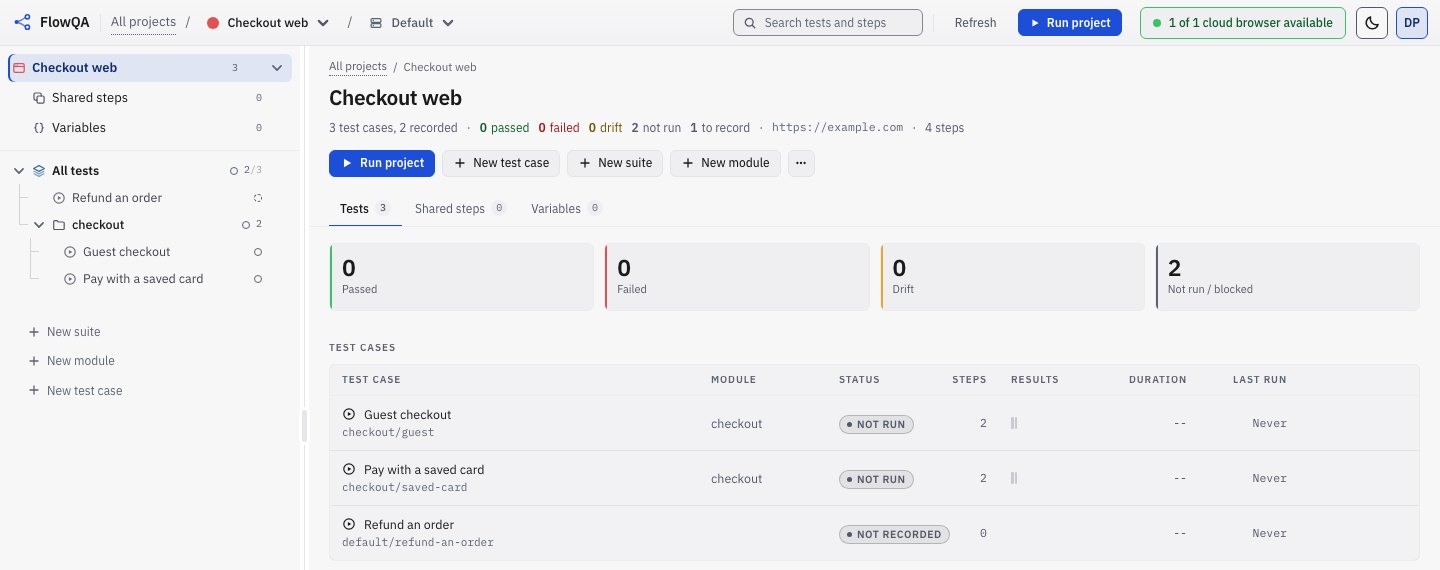The width and height of the screenshot is (1440, 570).
Task: Click Run project button below page title
Action: pyautogui.click(x=382, y=163)
